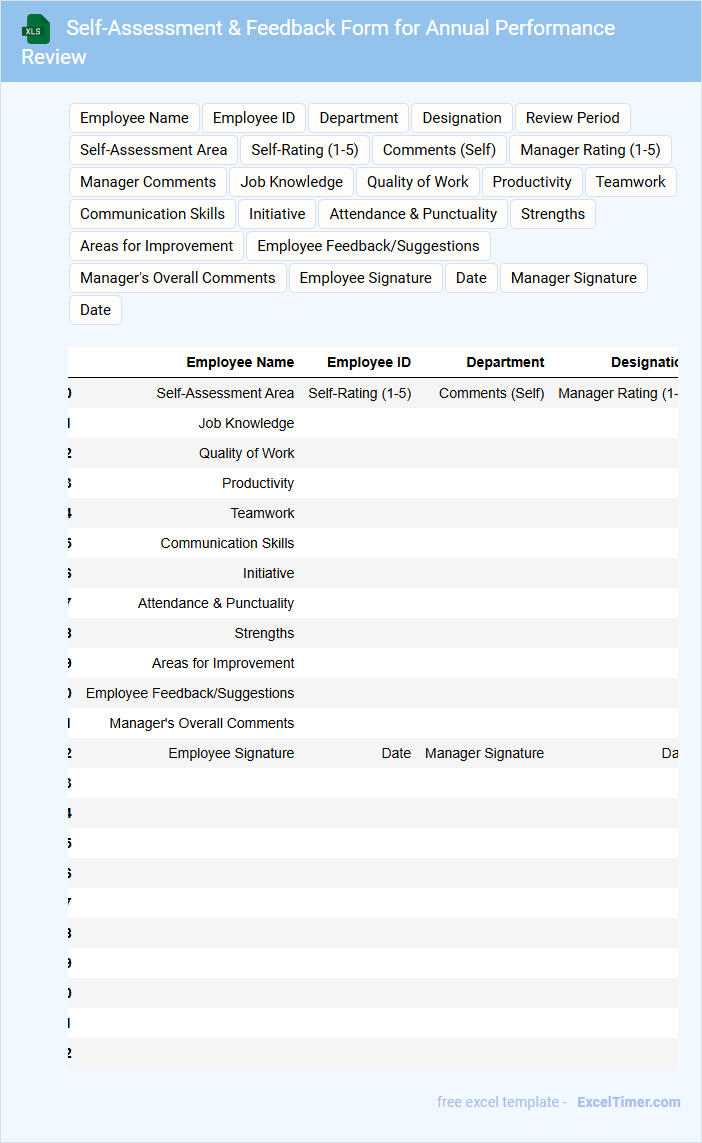
Task: Click the Employee ID column header
Action: click(x=369, y=362)
